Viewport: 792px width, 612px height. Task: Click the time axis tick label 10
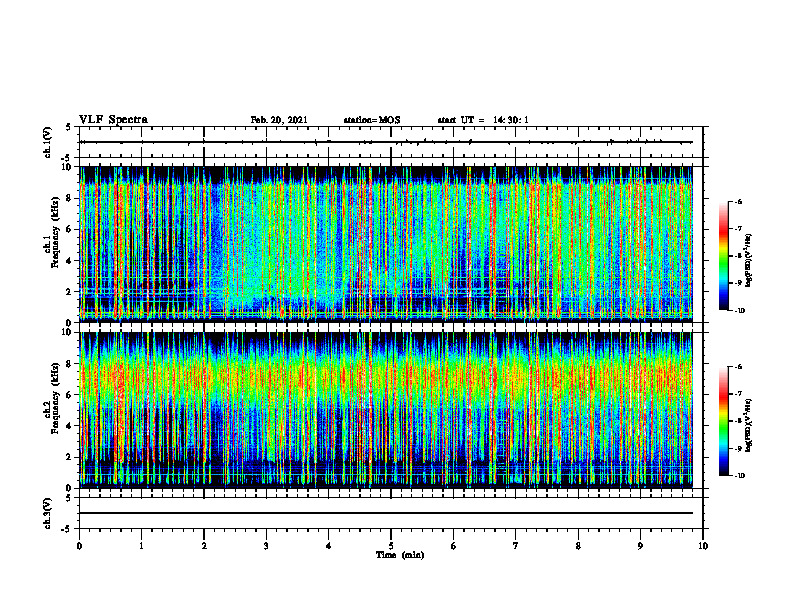(703, 546)
